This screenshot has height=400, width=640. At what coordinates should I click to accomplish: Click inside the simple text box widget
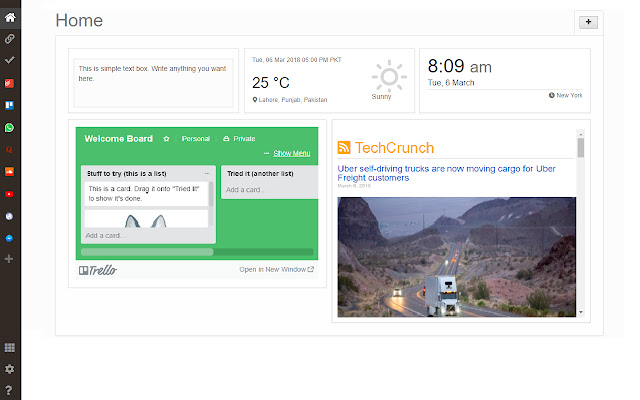pyautogui.click(x=153, y=83)
